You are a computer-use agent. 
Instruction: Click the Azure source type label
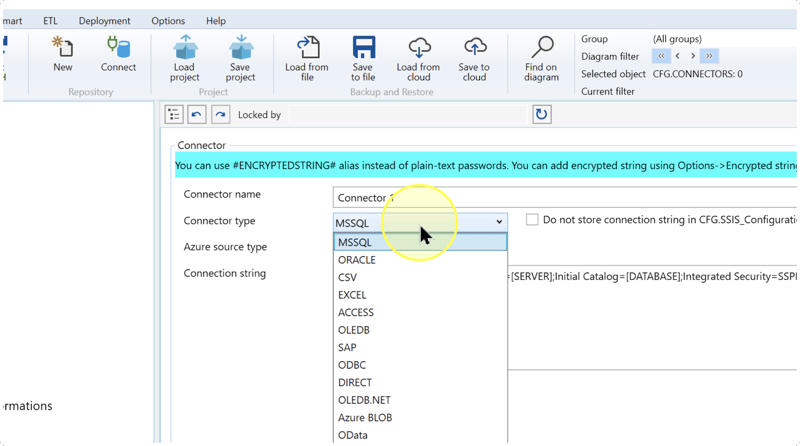225,247
